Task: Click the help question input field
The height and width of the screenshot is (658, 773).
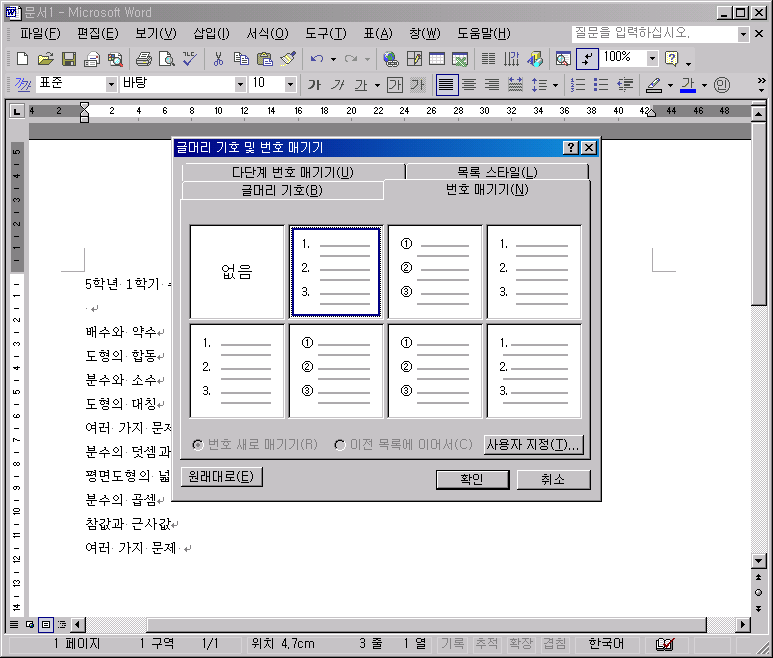Action: pos(653,34)
